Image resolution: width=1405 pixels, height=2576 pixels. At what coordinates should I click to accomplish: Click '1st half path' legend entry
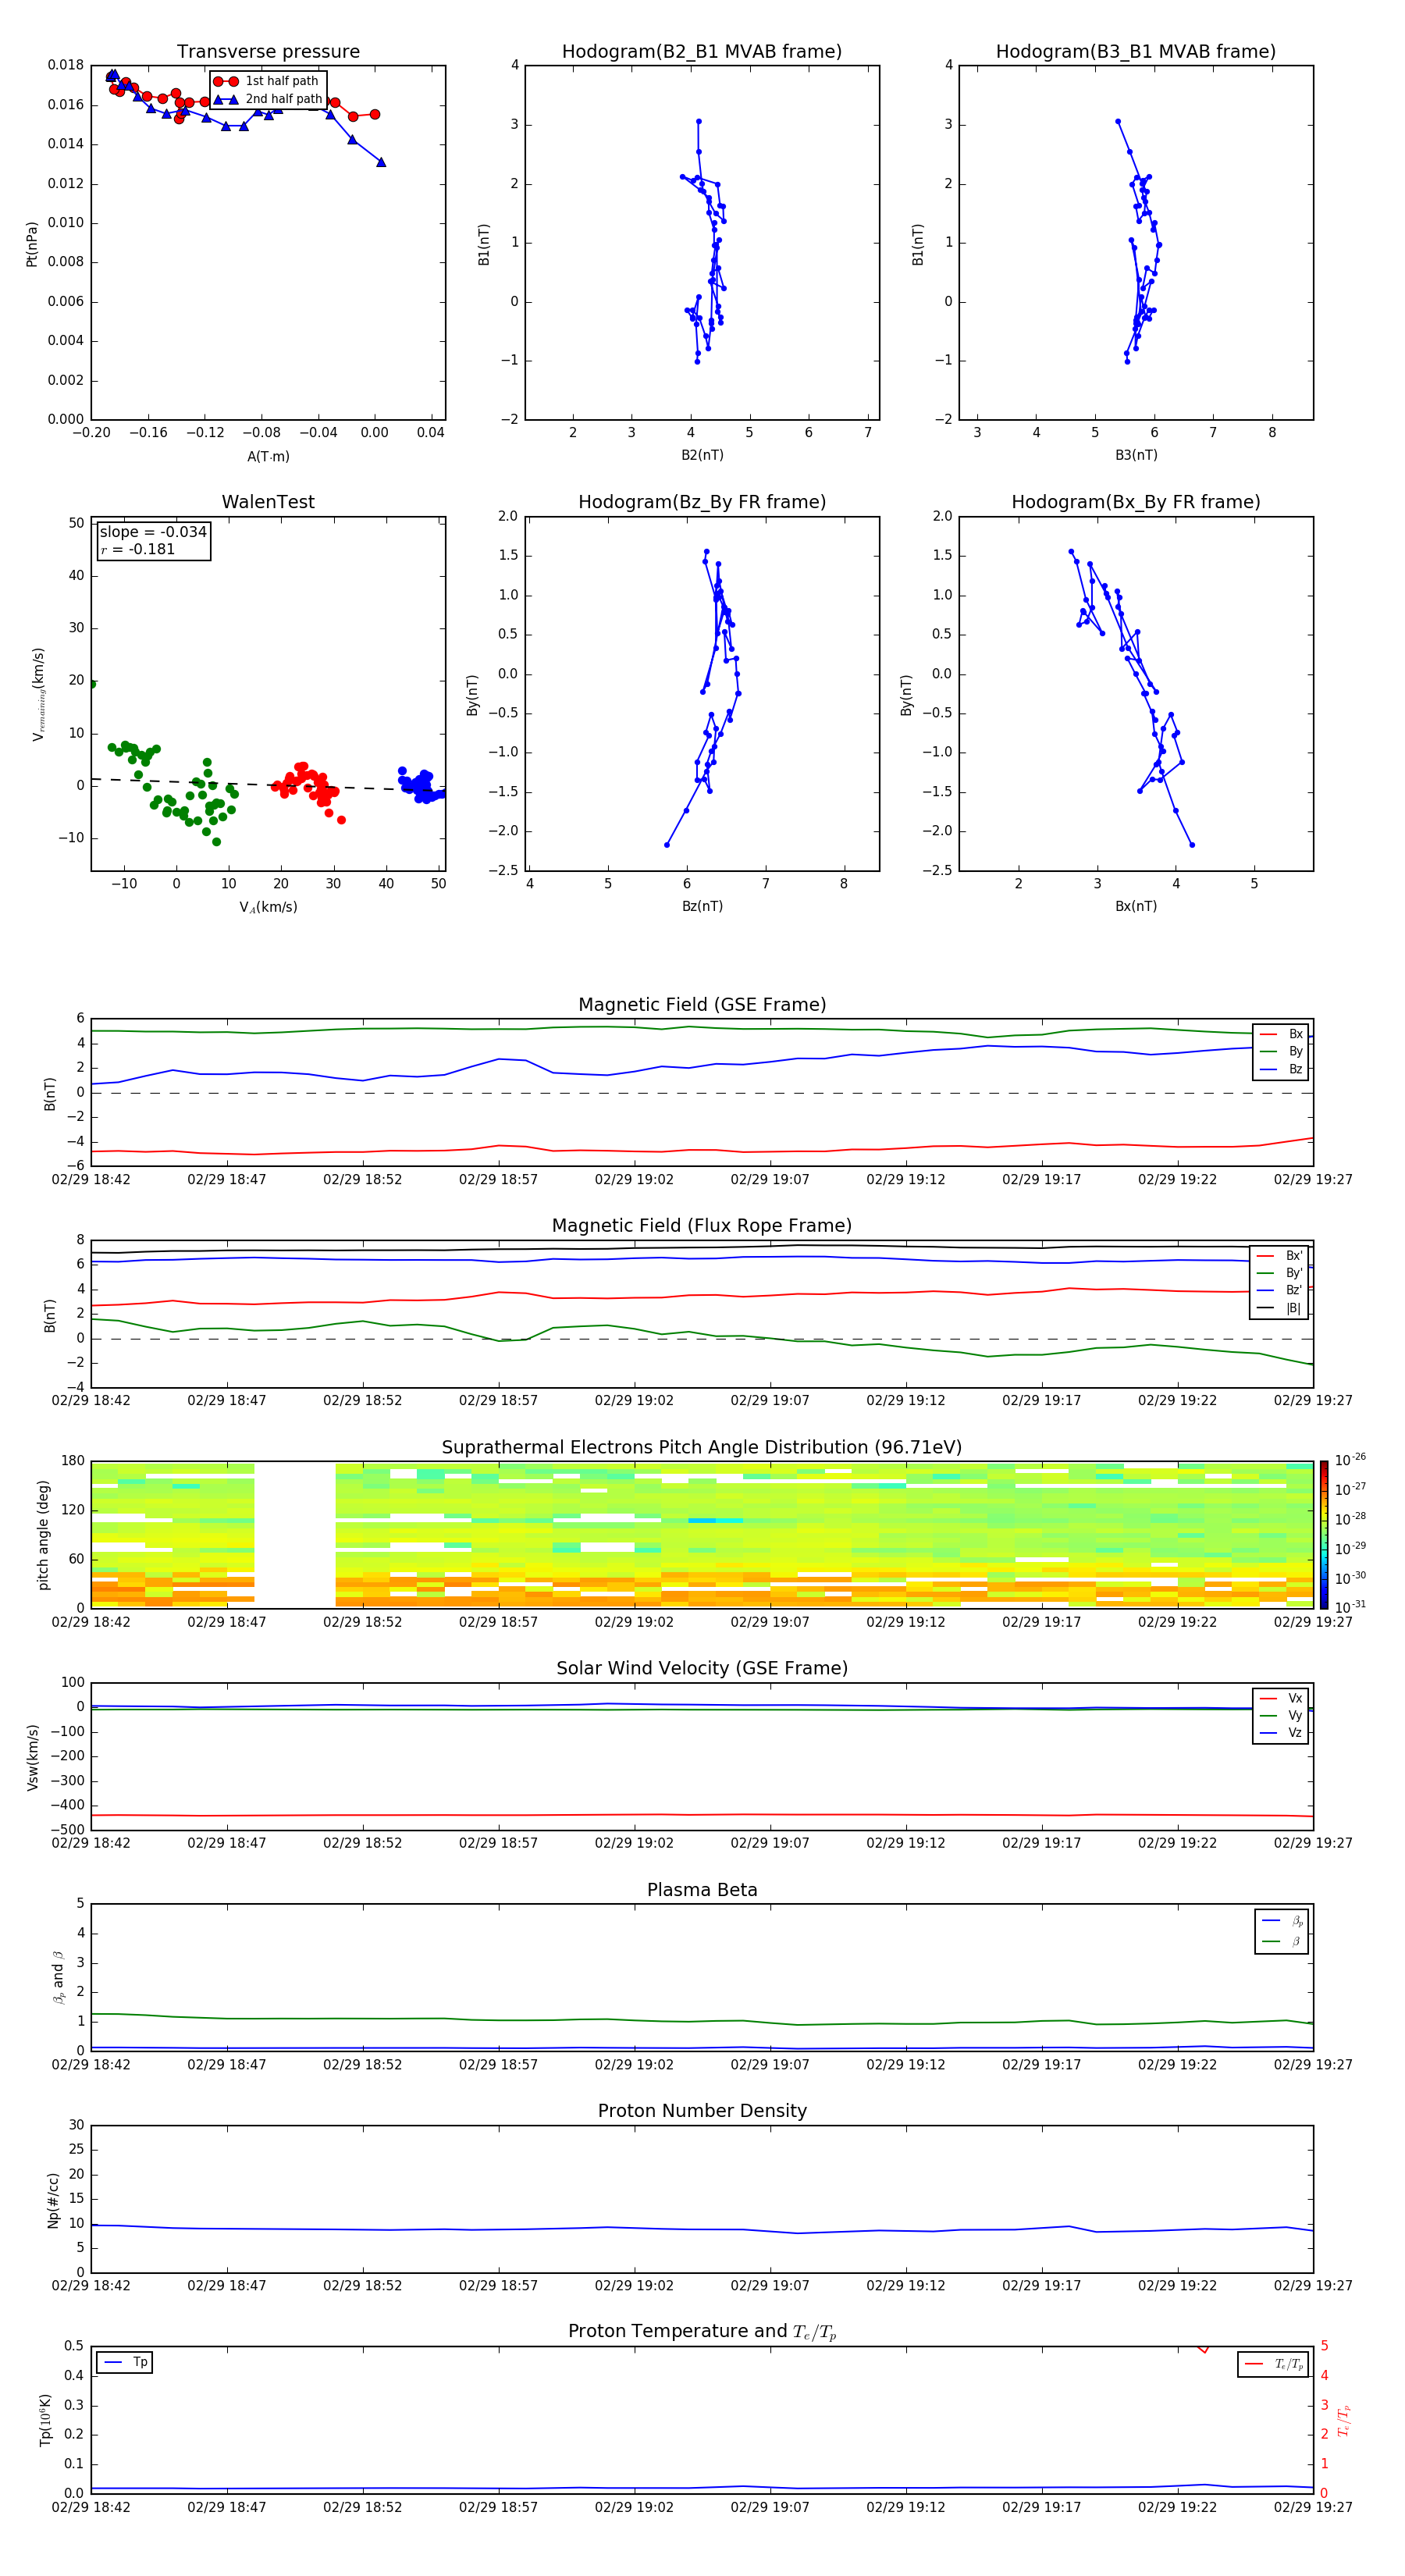pyautogui.click(x=267, y=81)
